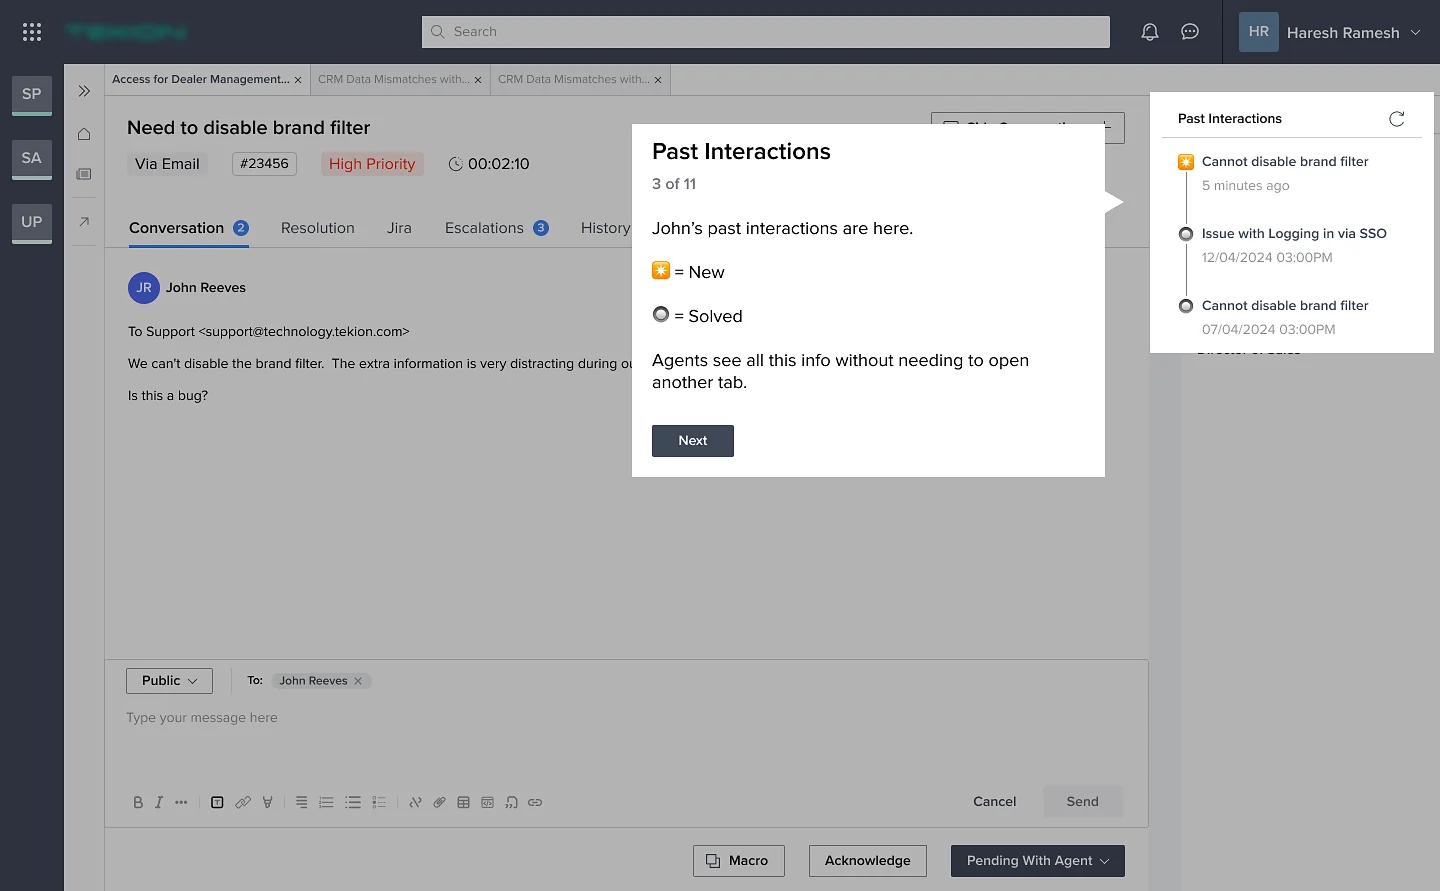The image size is (1440, 891).
Task: Insert a numbered list
Action: click(326, 802)
